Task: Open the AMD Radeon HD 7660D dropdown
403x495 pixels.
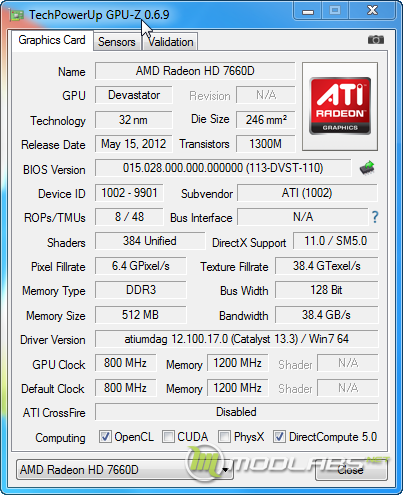Action: (125, 470)
